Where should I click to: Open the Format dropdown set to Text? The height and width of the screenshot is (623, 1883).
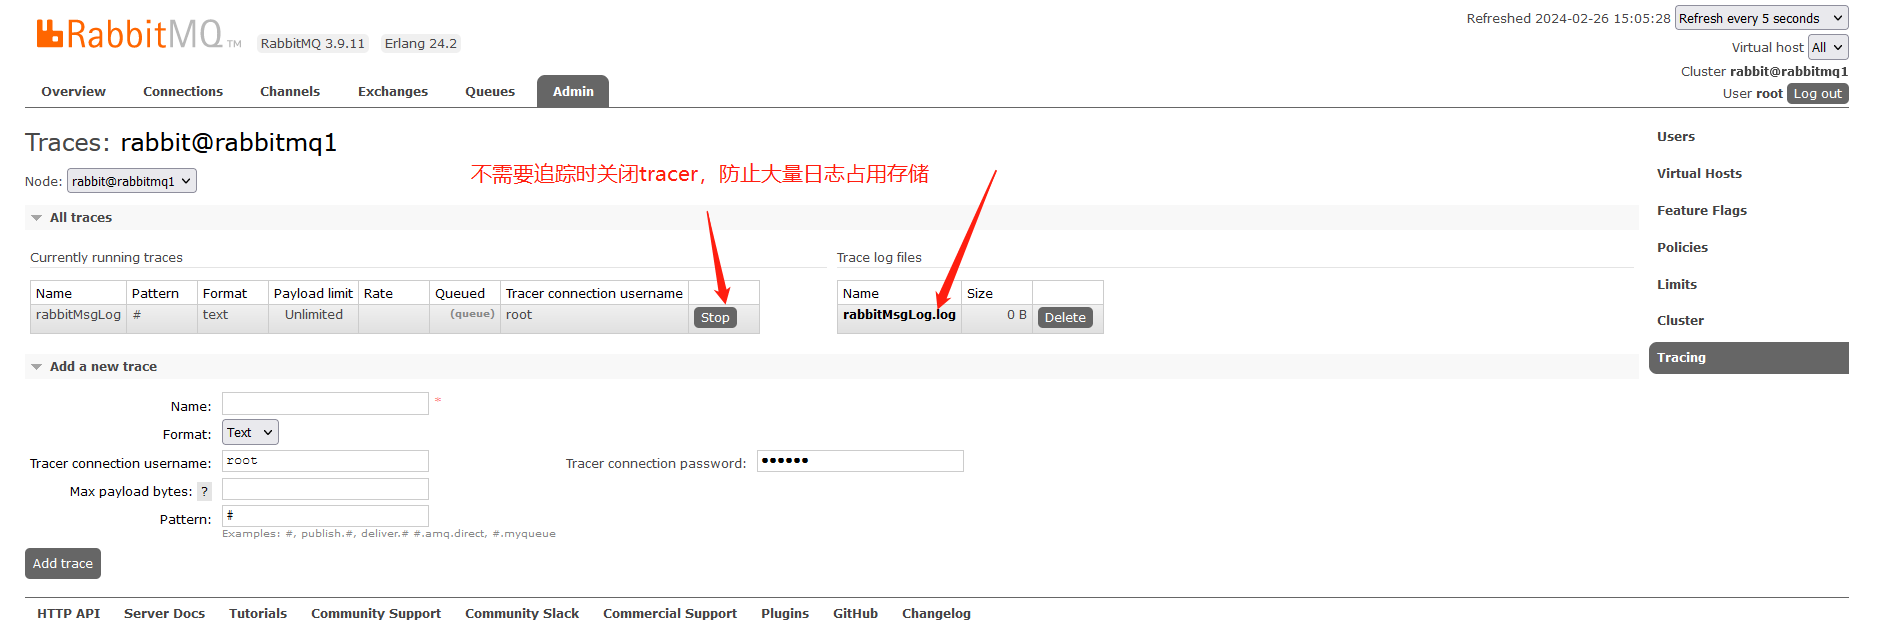point(250,432)
